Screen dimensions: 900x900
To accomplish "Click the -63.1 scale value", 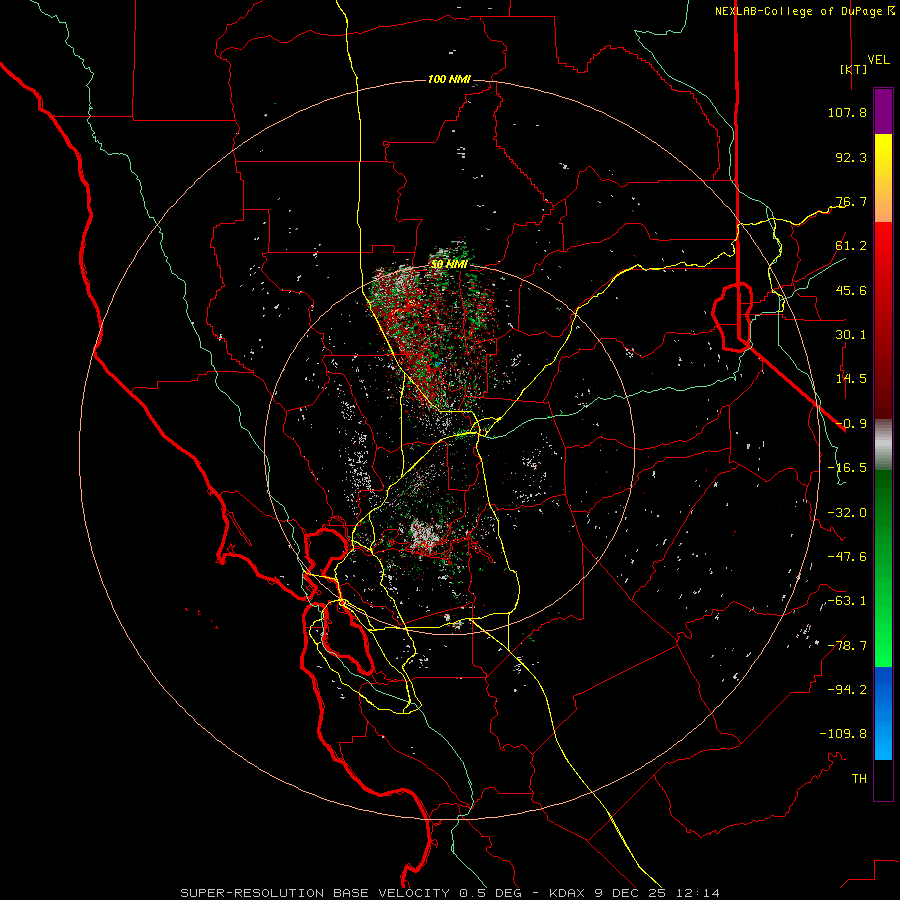I will pos(847,601).
